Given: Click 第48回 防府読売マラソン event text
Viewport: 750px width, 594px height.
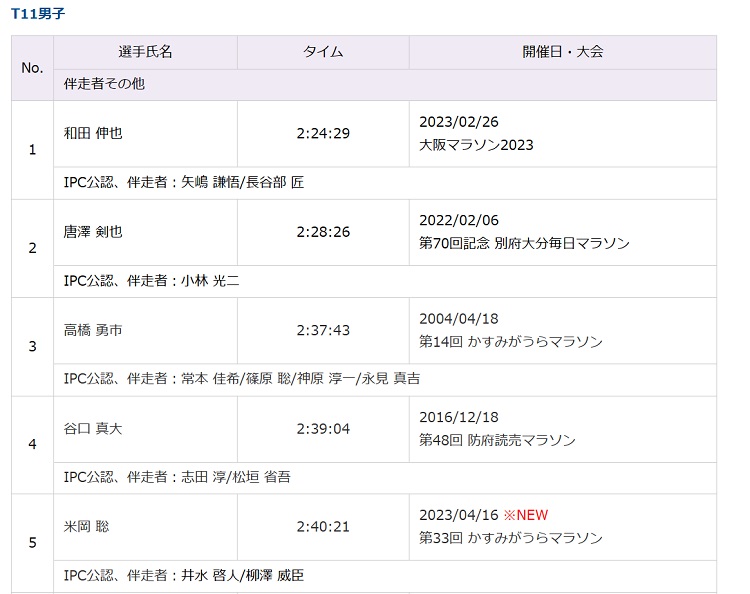Looking at the screenshot, I should point(497,440).
